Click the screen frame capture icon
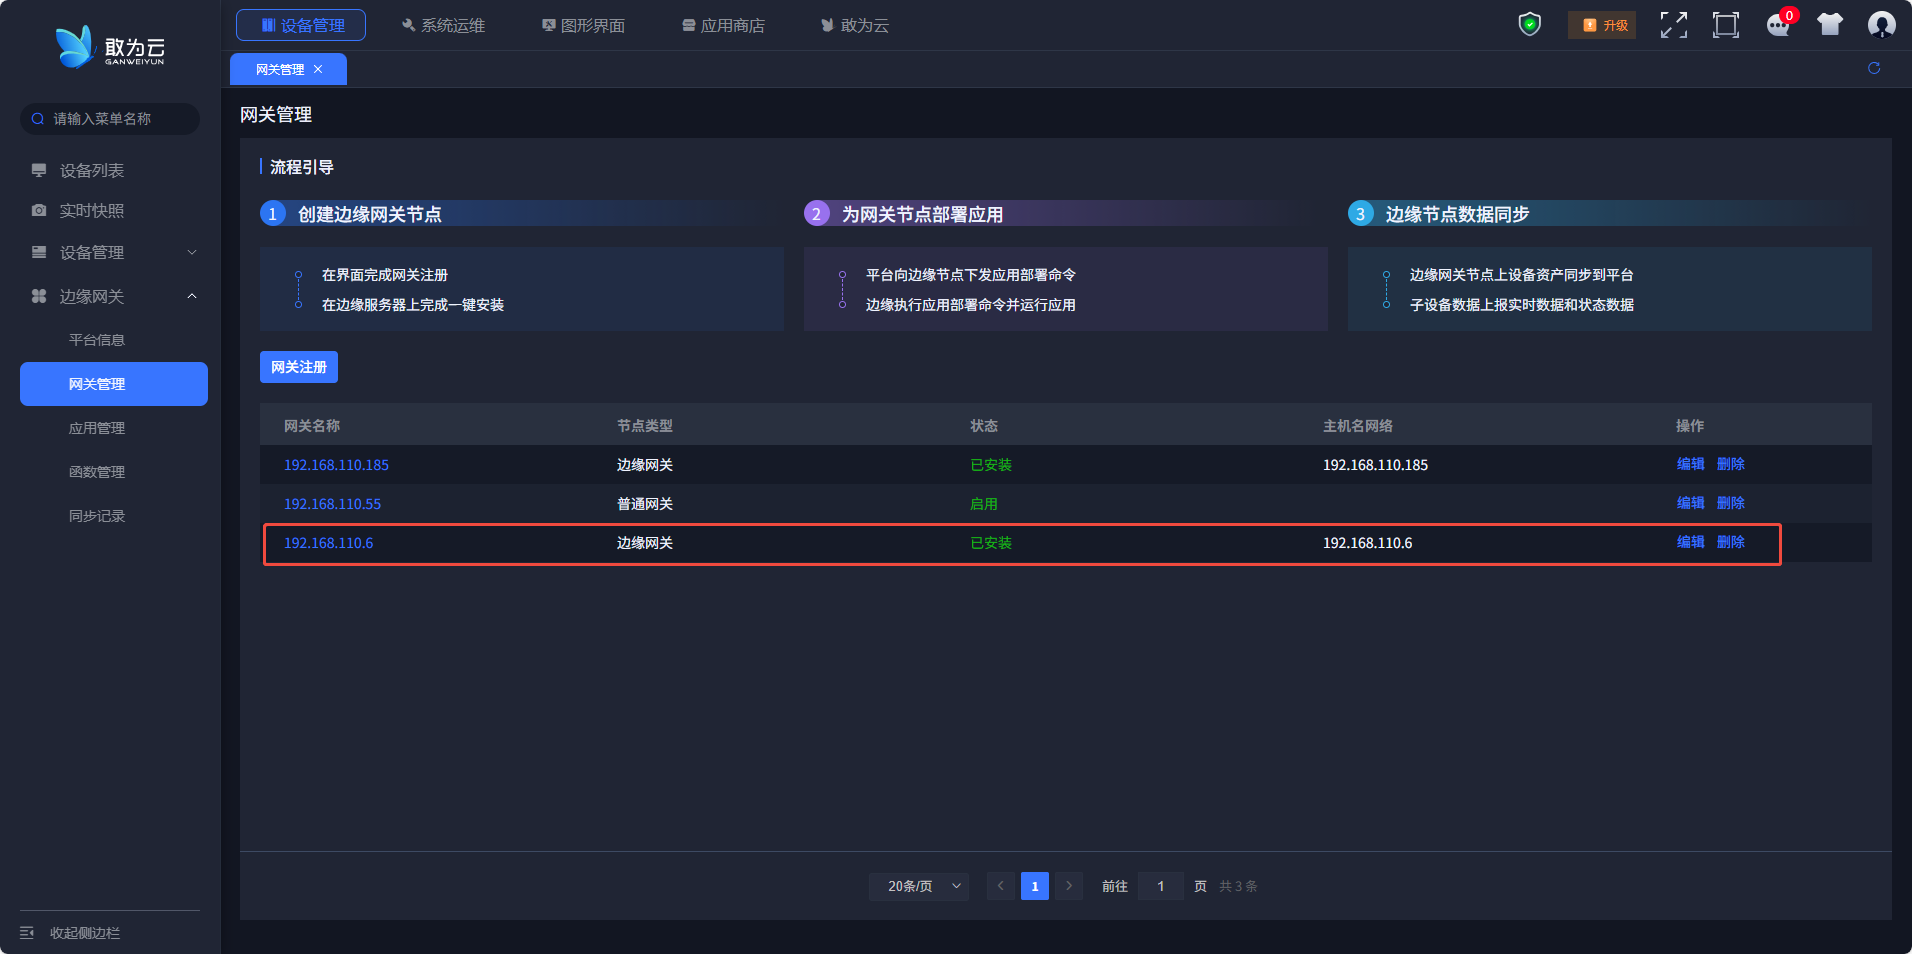Screen dimensions: 1912x954 point(1726,25)
